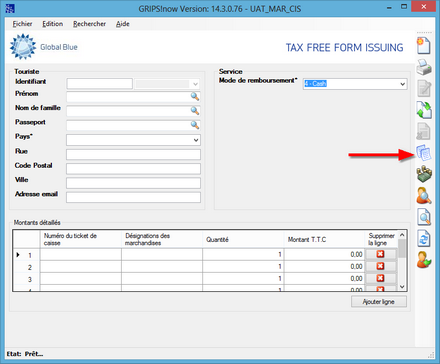Open the Rechercher menu
Image resolution: width=440 pixels, height=364 pixels.
pos(89,24)
